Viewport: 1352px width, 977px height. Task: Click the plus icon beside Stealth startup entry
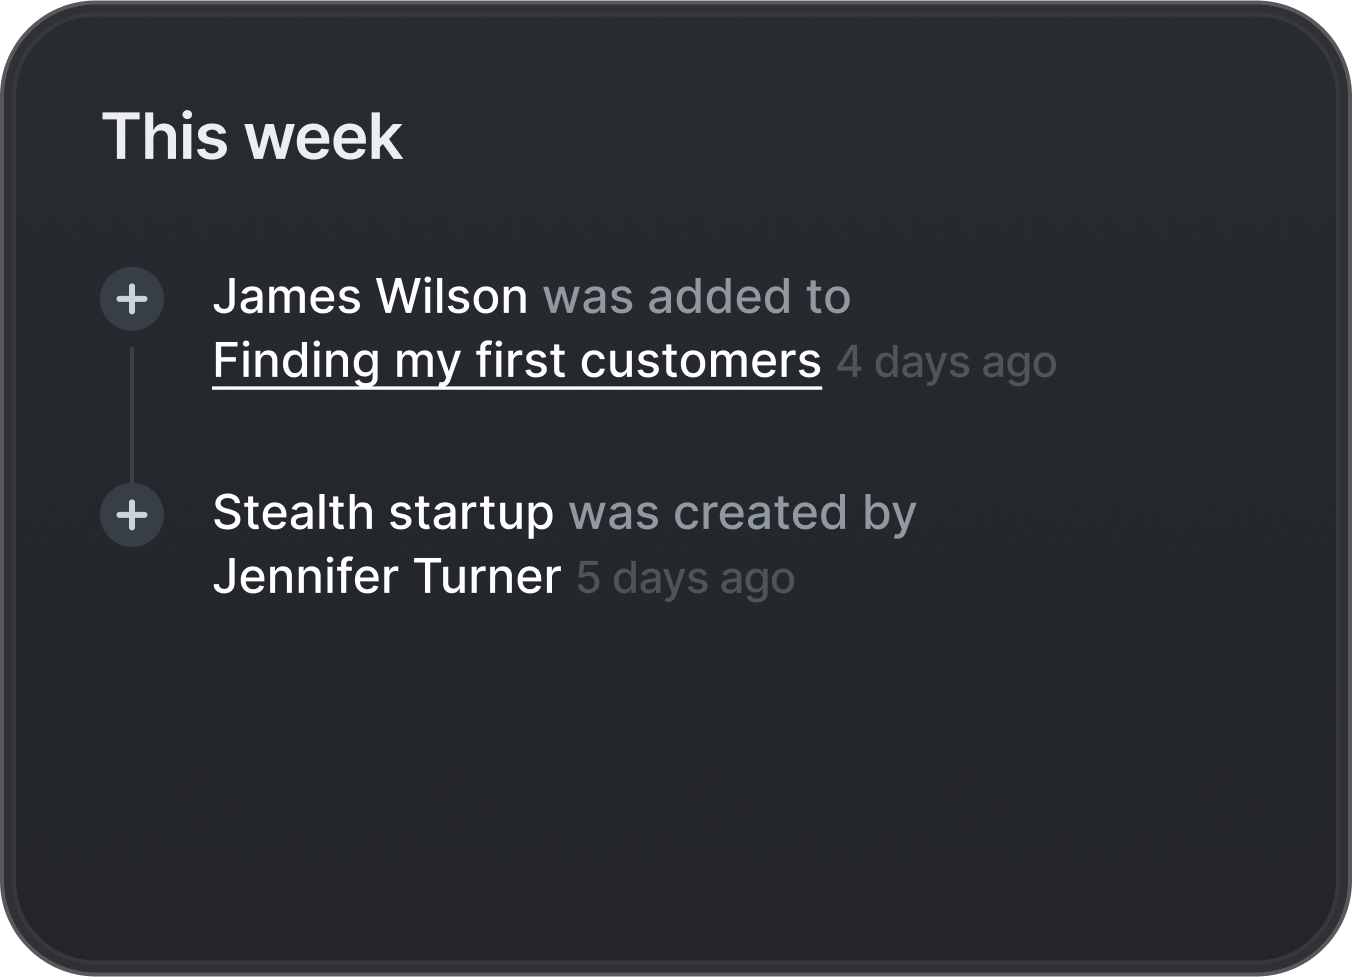coord(132,515)
